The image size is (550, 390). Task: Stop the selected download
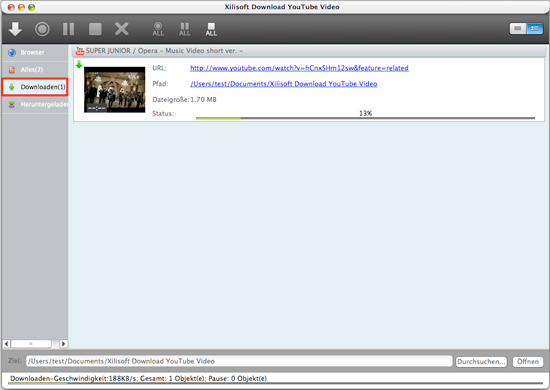click(95, 29)
